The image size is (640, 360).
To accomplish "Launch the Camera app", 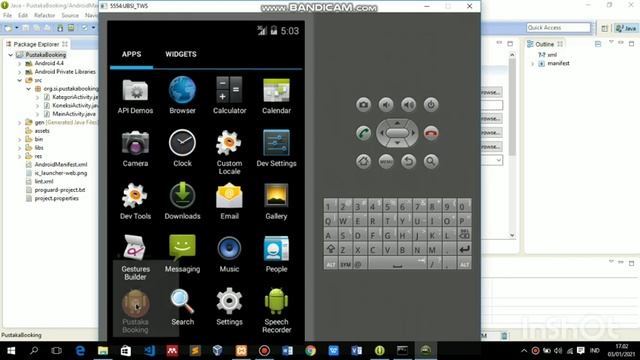I will (135, 149).
